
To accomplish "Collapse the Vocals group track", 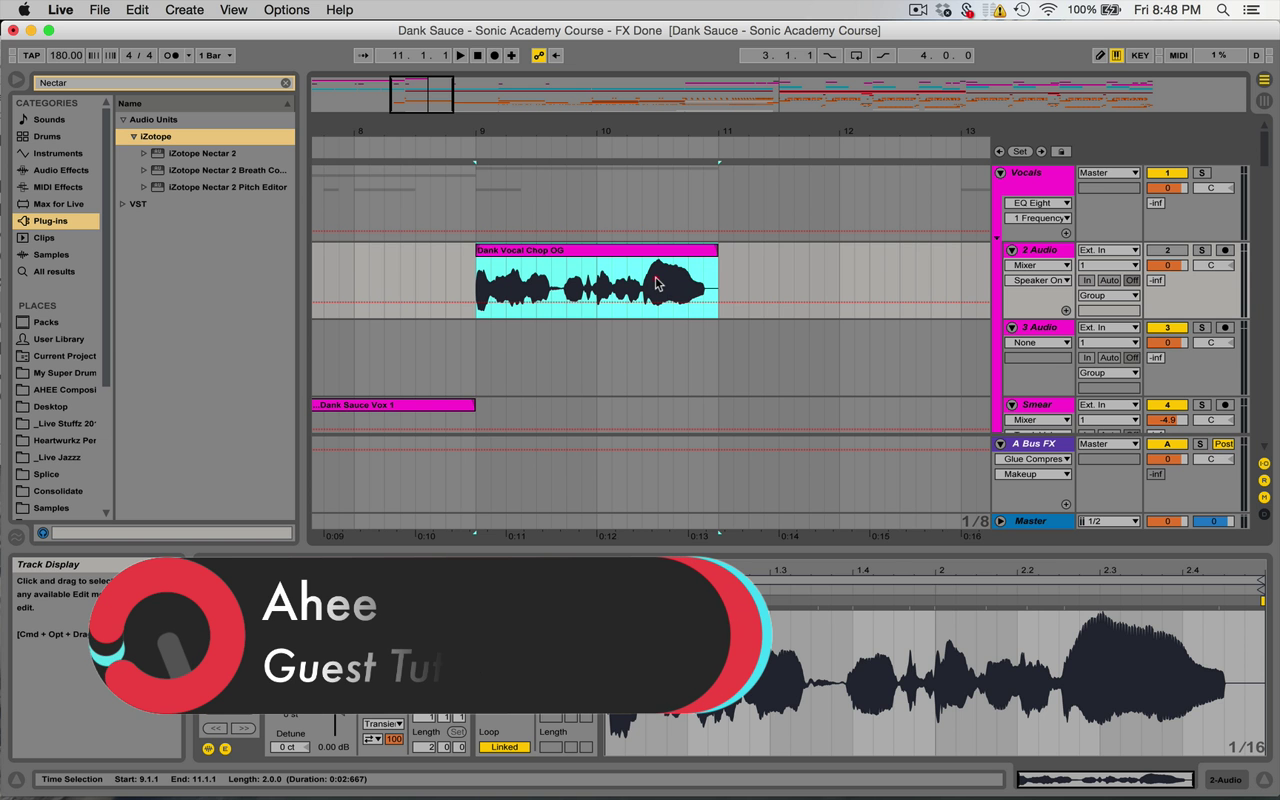I will [1000, 173].
